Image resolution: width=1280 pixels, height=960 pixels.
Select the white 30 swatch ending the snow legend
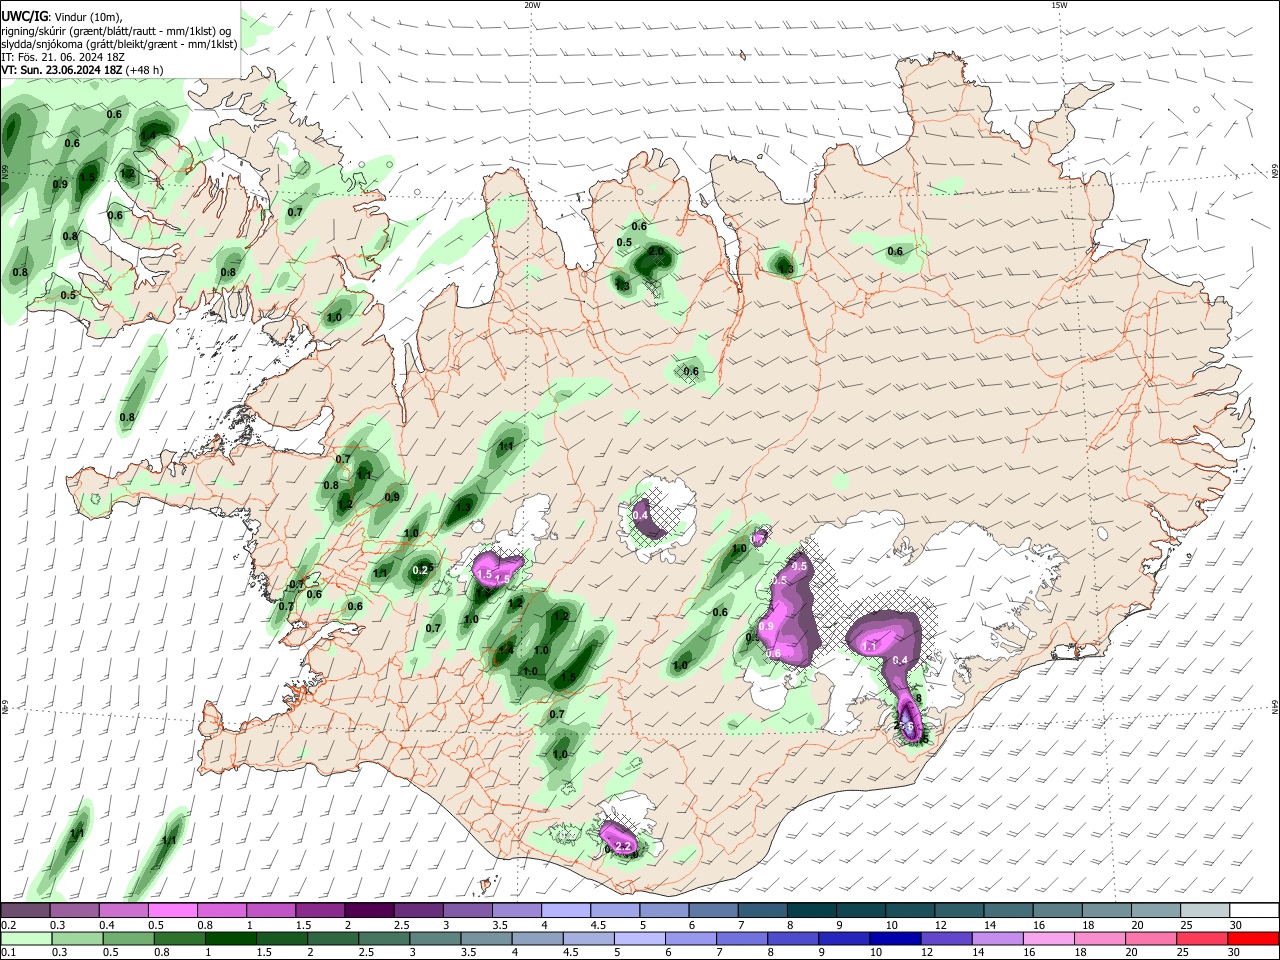[x=1255, y=911]
